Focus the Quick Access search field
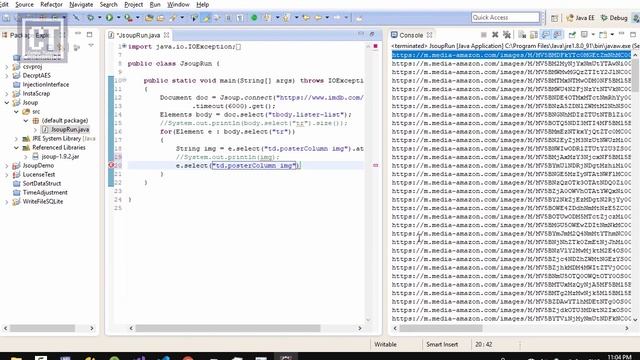Viewport: 640px width, 360px height. [x=505, y=18]
